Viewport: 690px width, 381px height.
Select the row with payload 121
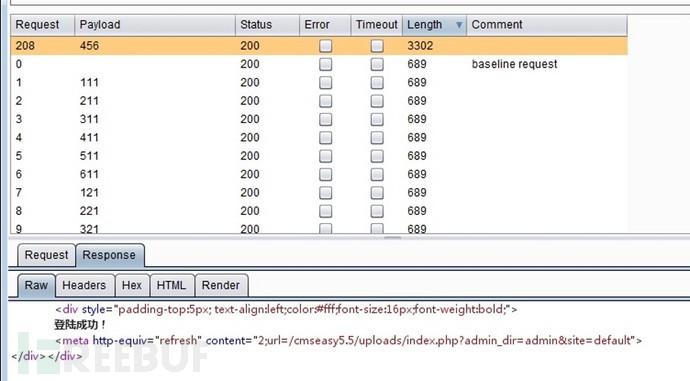click(x=319, y=193)
